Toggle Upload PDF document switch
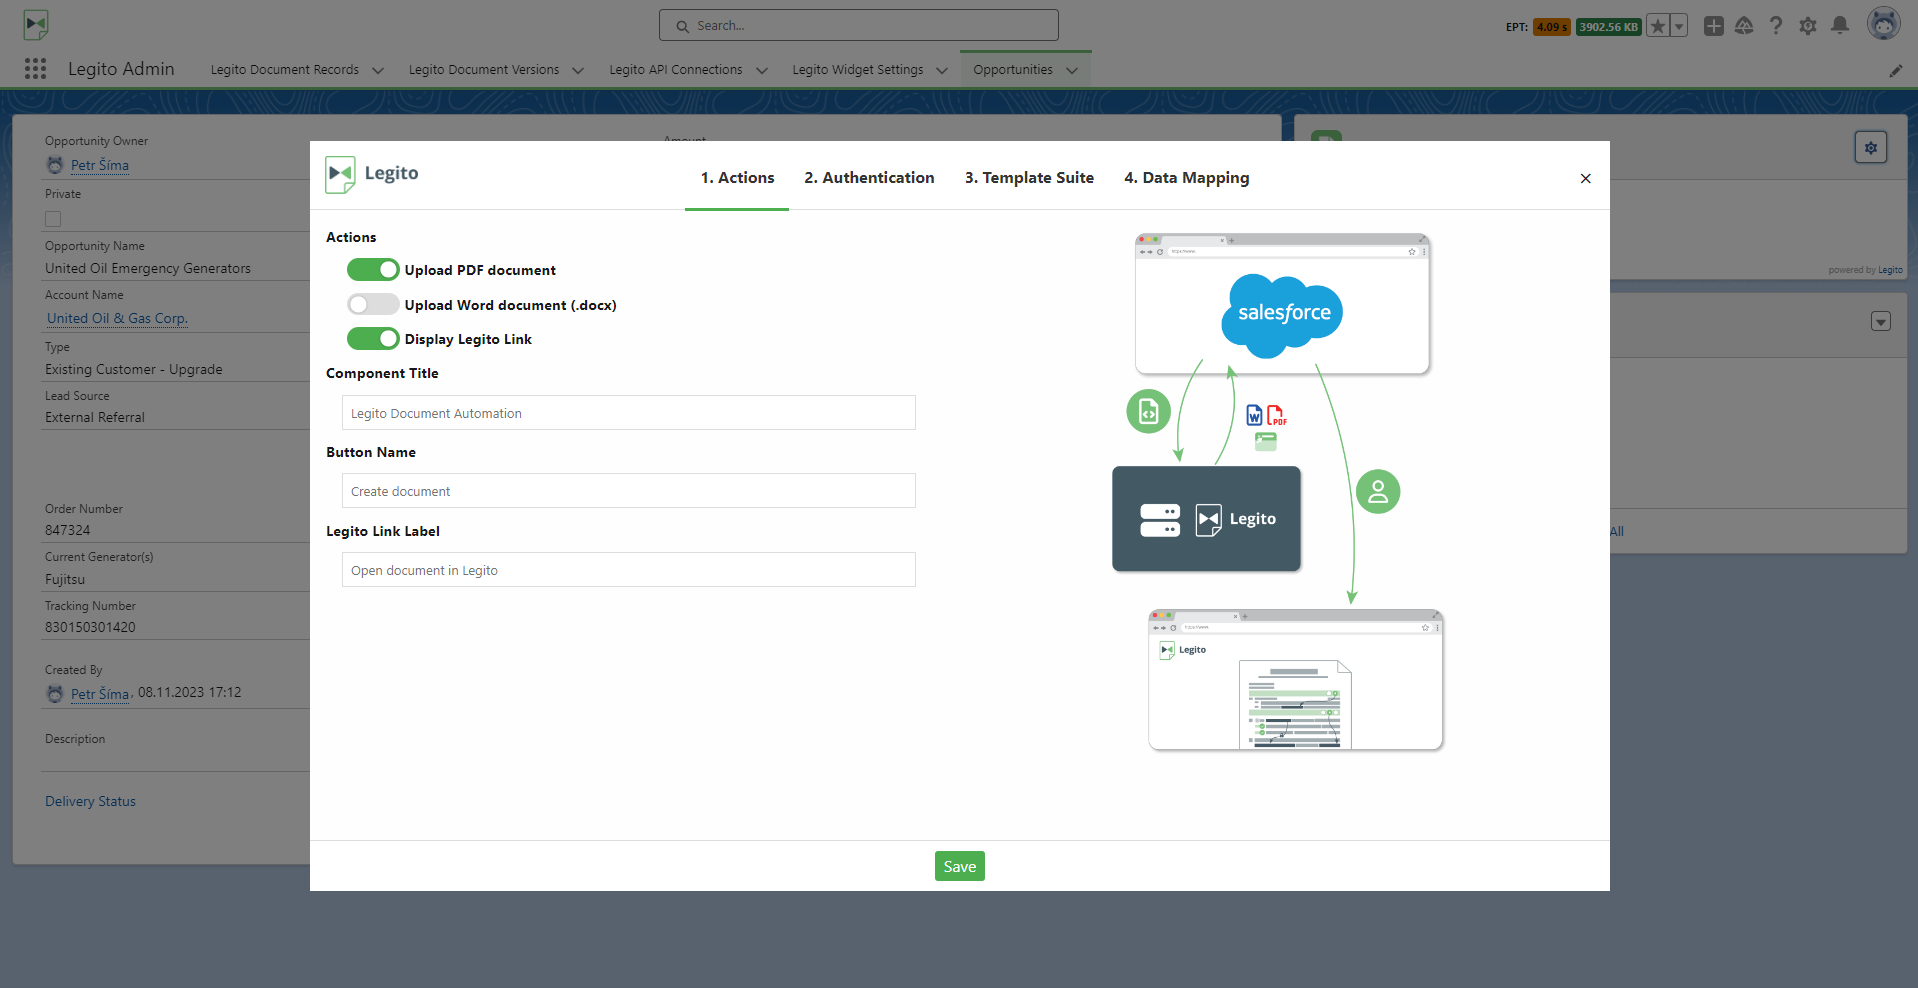 click(x=373, y=270)
